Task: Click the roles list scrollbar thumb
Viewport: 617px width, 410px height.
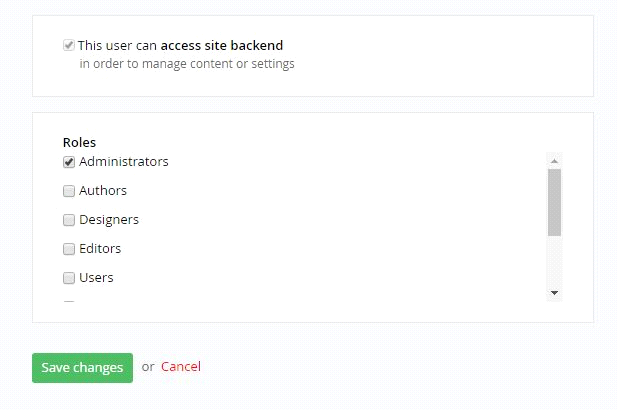Action: click(554, 203)
